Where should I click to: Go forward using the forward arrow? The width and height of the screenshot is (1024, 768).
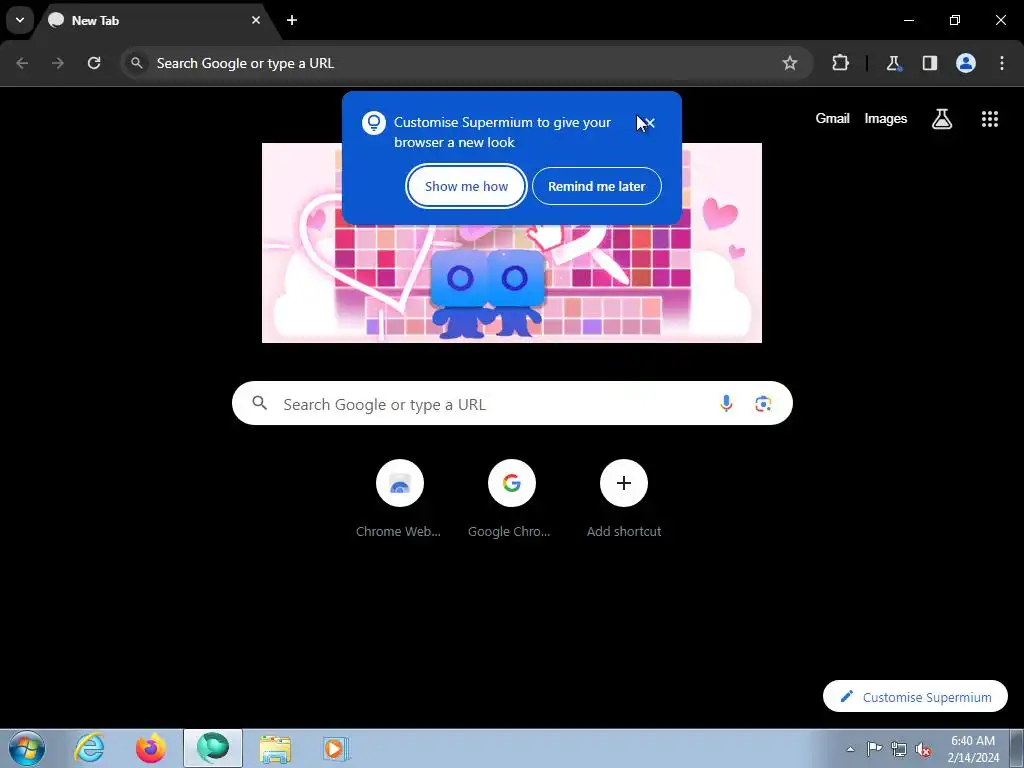(58, 63)
